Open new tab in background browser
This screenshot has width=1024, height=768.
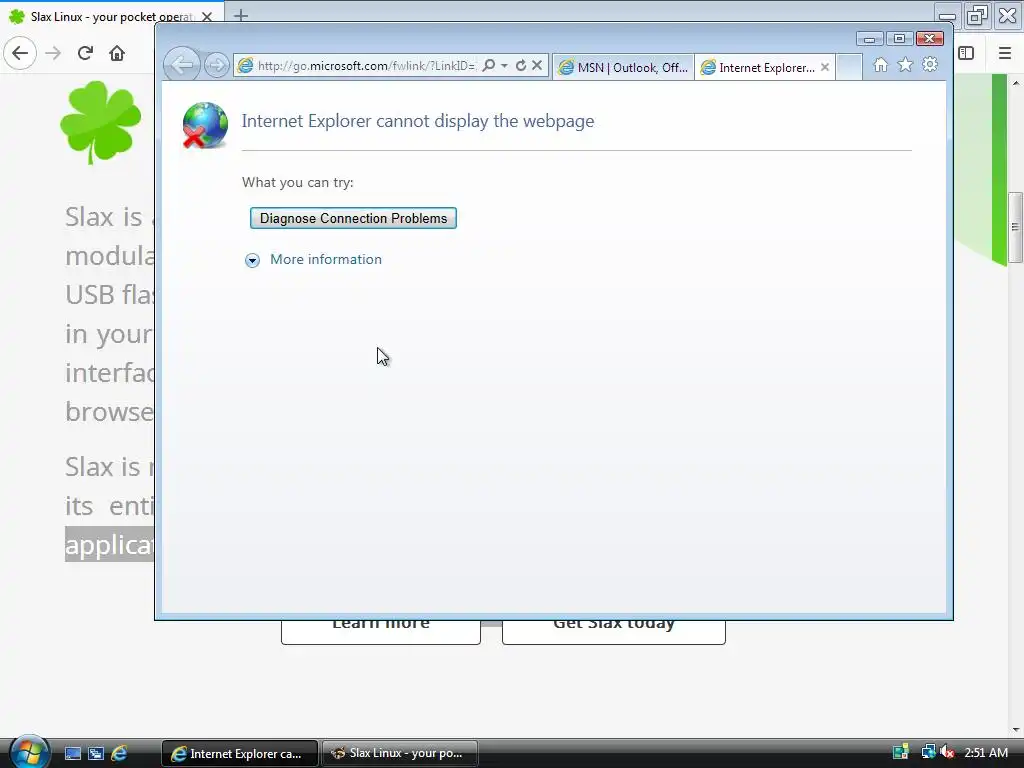[241, 15]
